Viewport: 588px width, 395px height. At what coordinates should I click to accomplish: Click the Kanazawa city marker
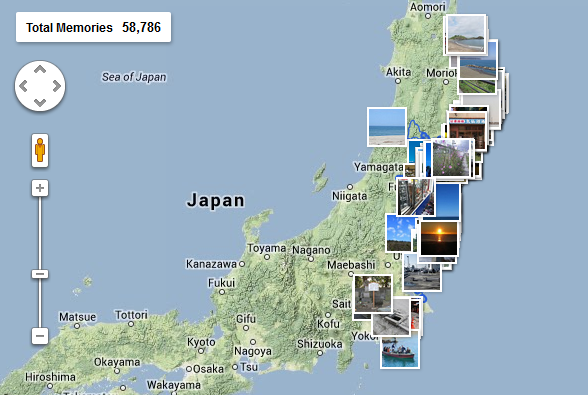(242, 264)
